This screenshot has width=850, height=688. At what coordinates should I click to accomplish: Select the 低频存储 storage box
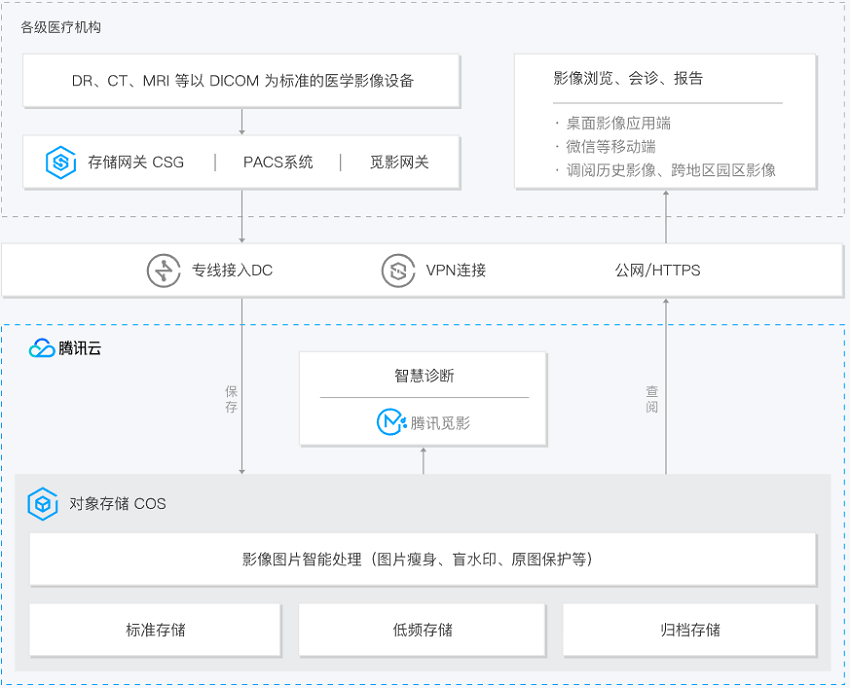click(x=423, y=630)
